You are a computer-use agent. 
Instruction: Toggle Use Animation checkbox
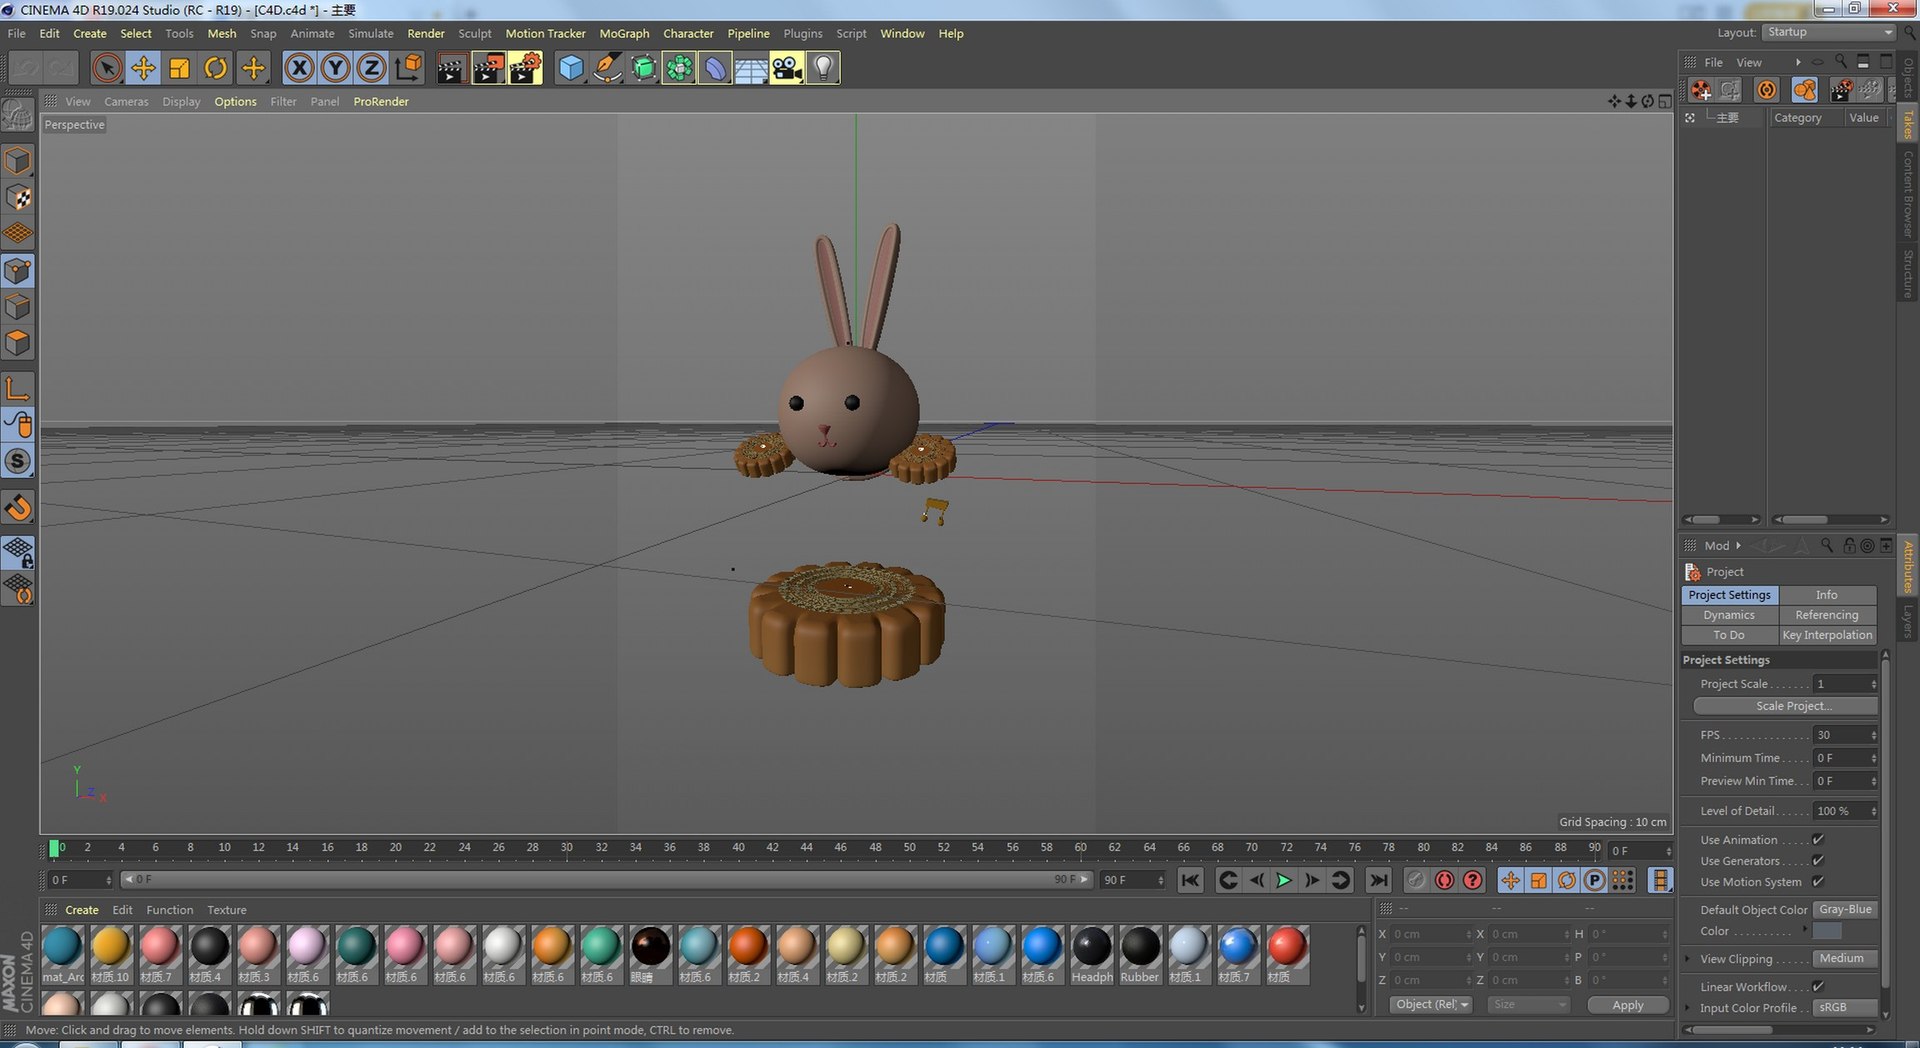tap(1818, 840)
